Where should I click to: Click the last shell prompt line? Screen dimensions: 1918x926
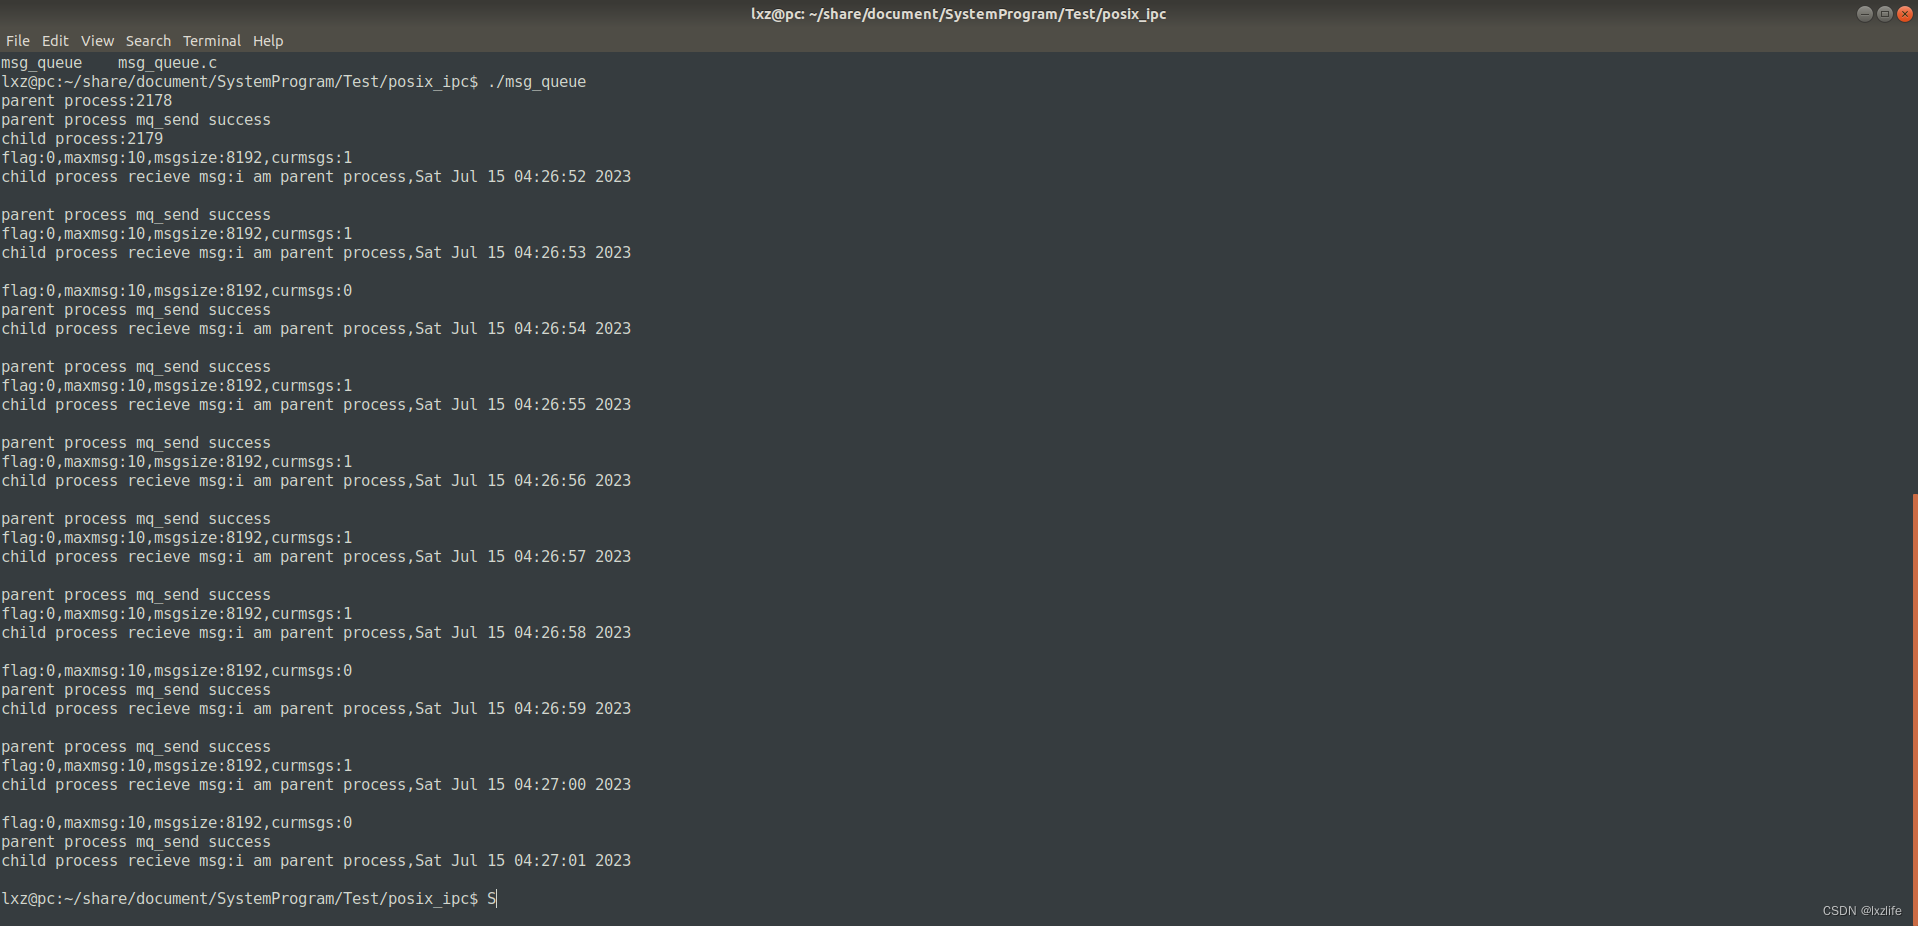249,899
